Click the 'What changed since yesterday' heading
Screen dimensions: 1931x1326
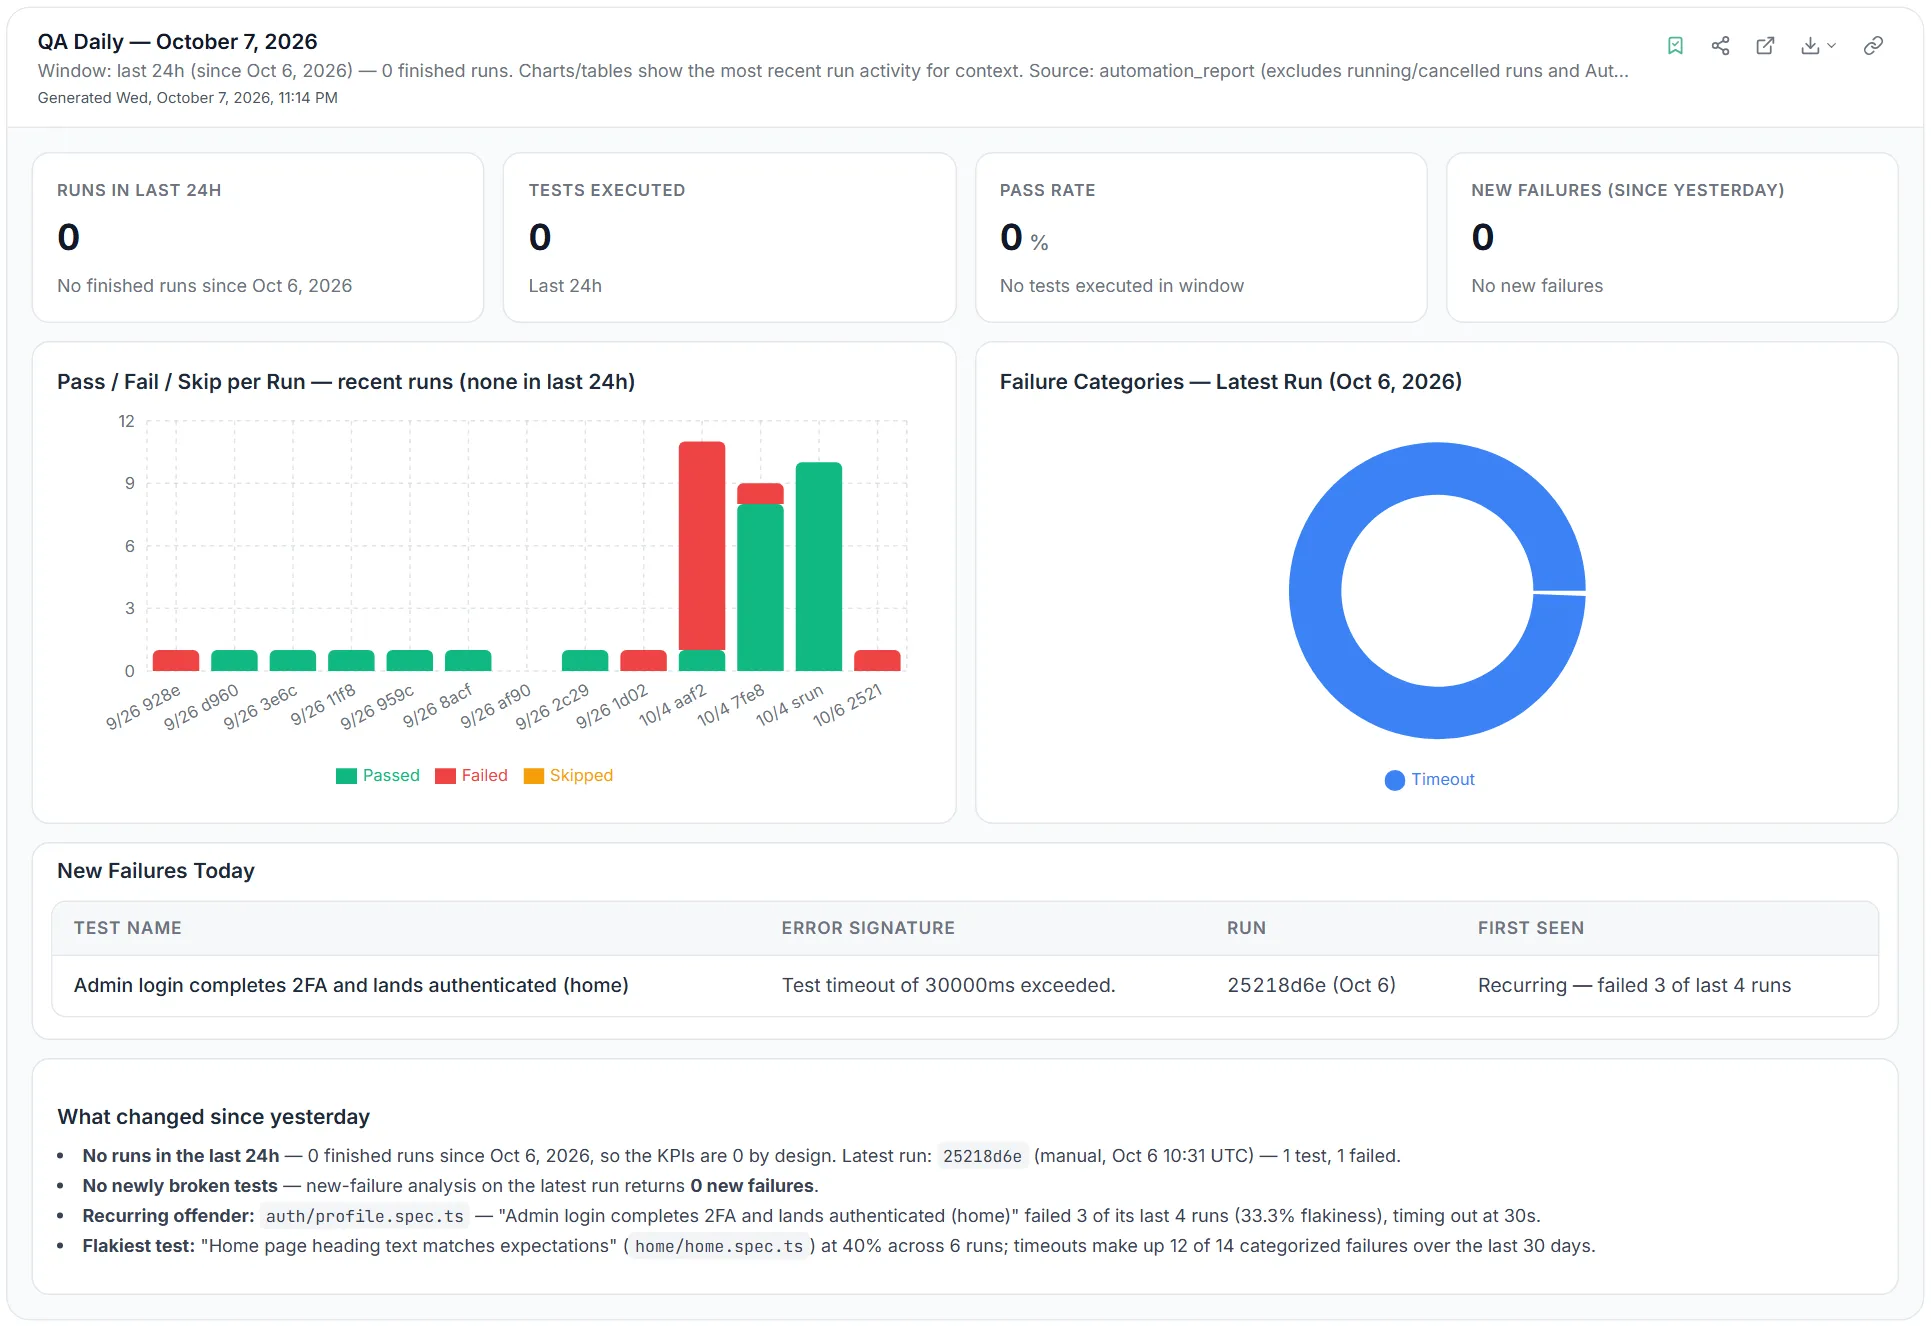click(213, 1117)
